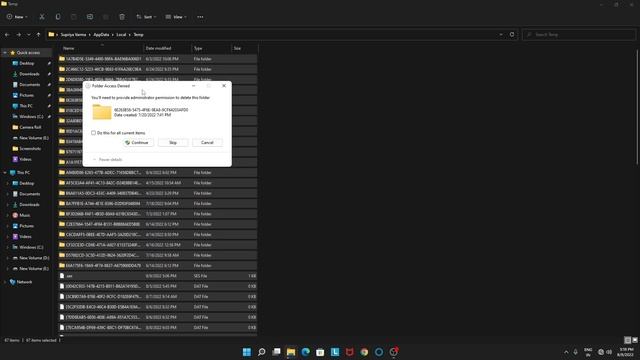Open Cortana circle icon on taskbar

point(379,352)
